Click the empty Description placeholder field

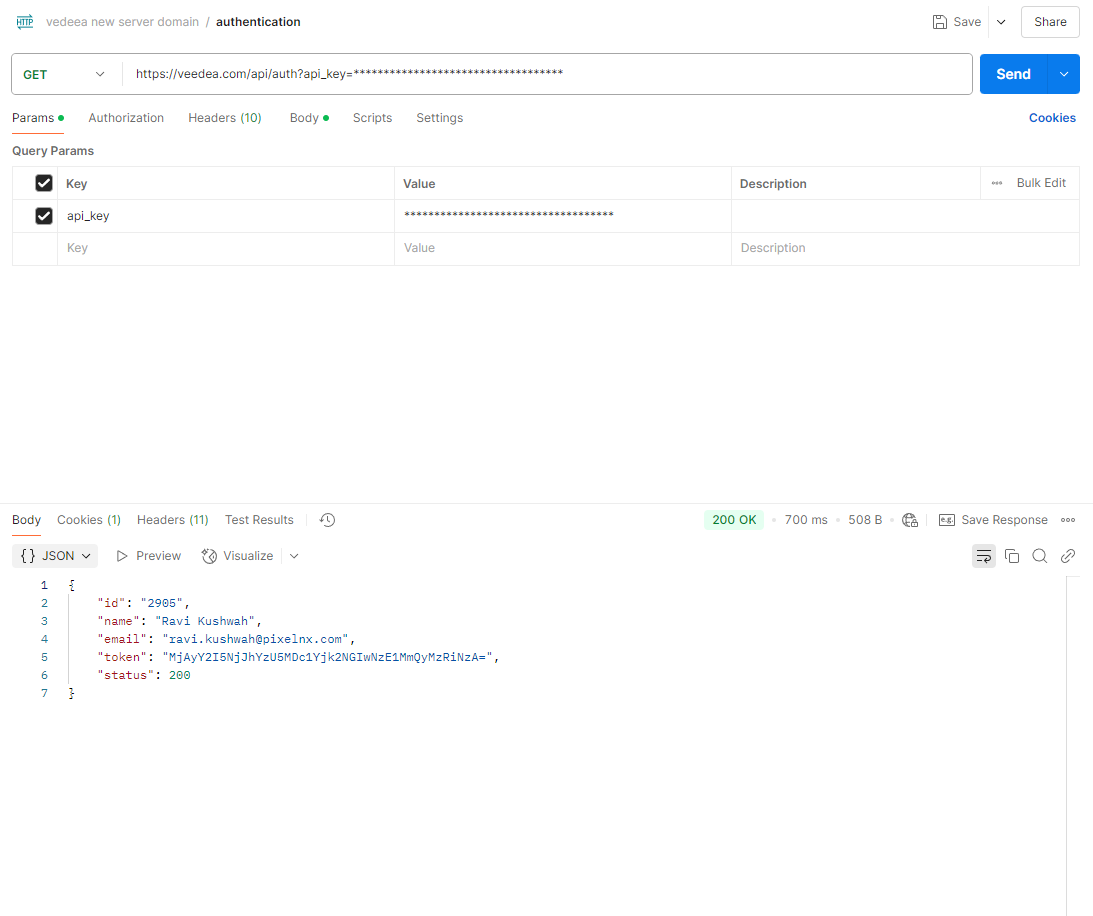click(905, 248)
